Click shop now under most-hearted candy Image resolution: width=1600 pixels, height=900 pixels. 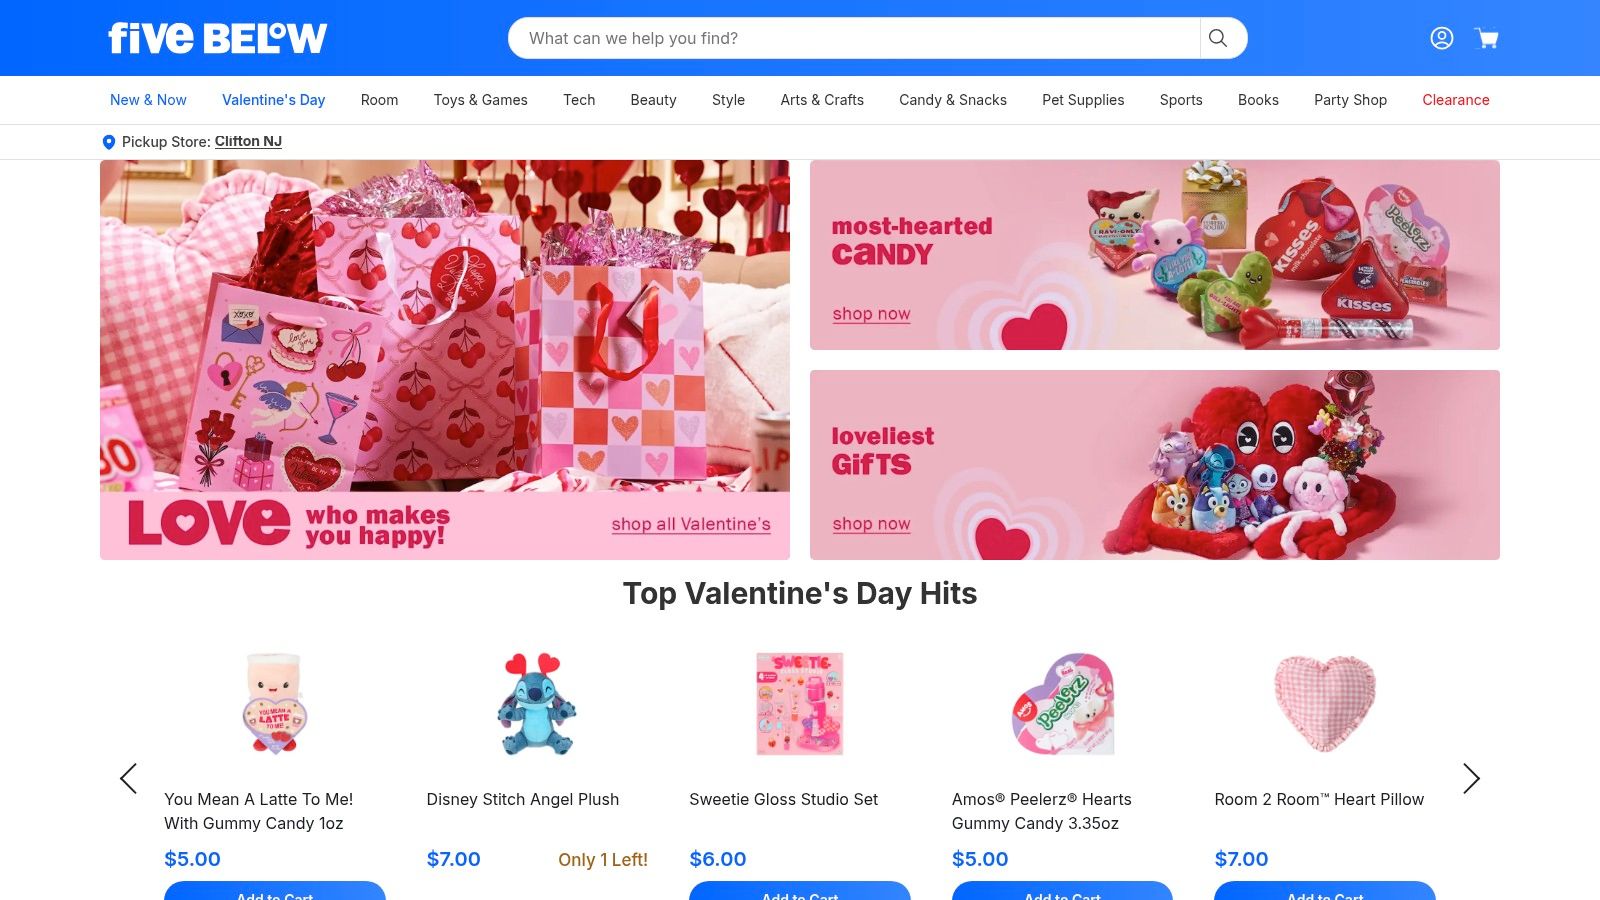(871, 314)
